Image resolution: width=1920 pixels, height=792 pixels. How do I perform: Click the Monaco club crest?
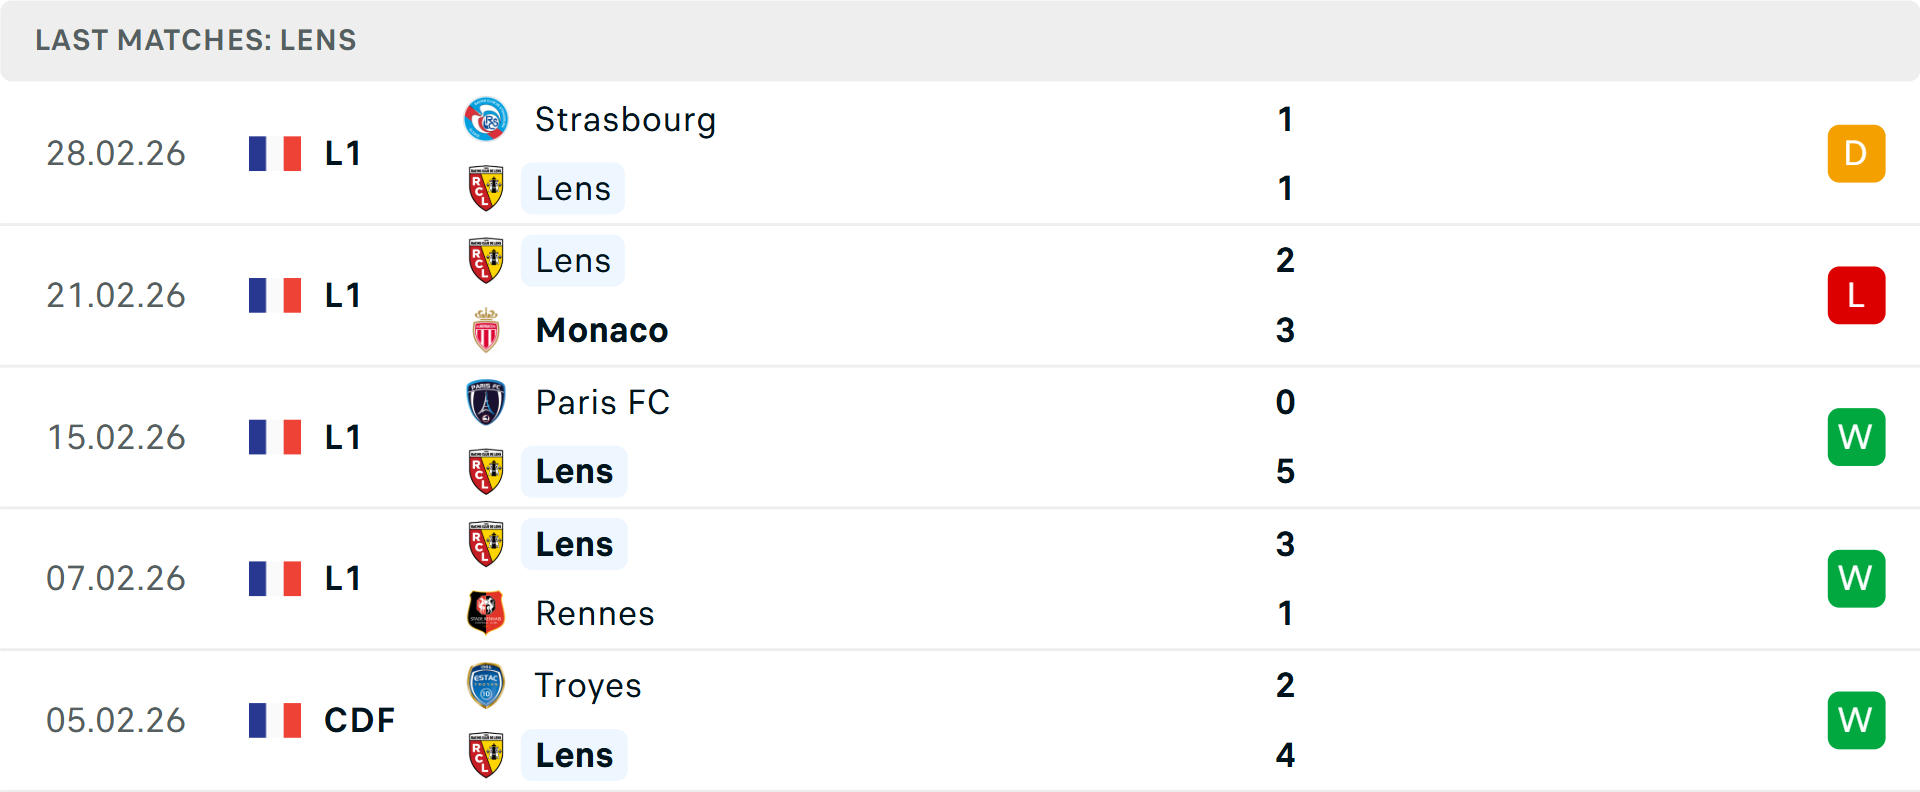click(486, 330)
